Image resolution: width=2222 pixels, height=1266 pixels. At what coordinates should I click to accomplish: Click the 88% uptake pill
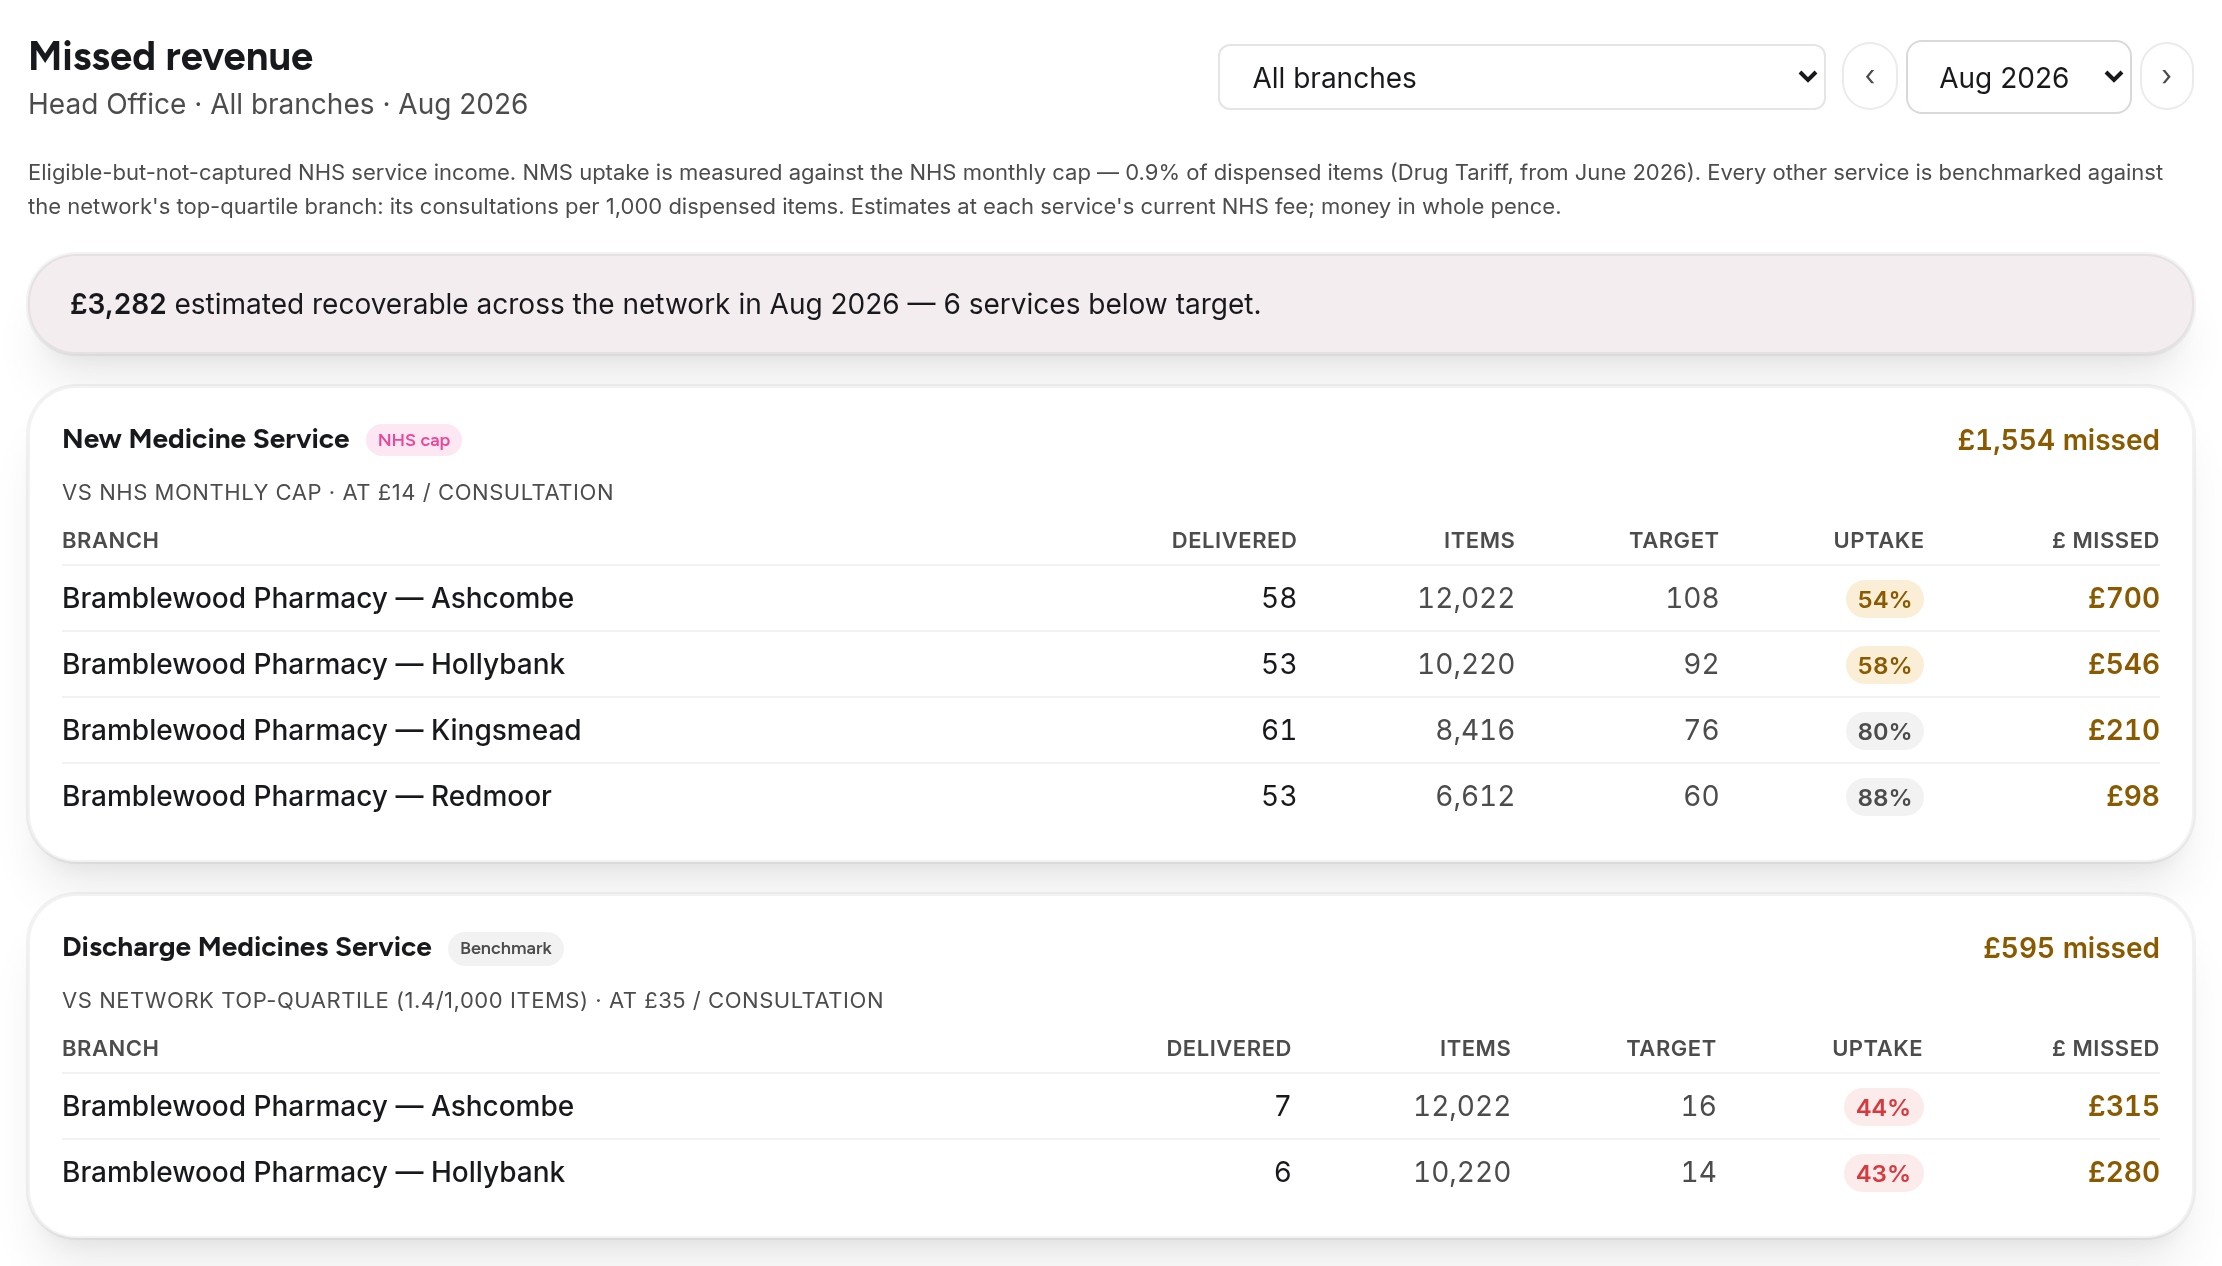(1884, 797)
